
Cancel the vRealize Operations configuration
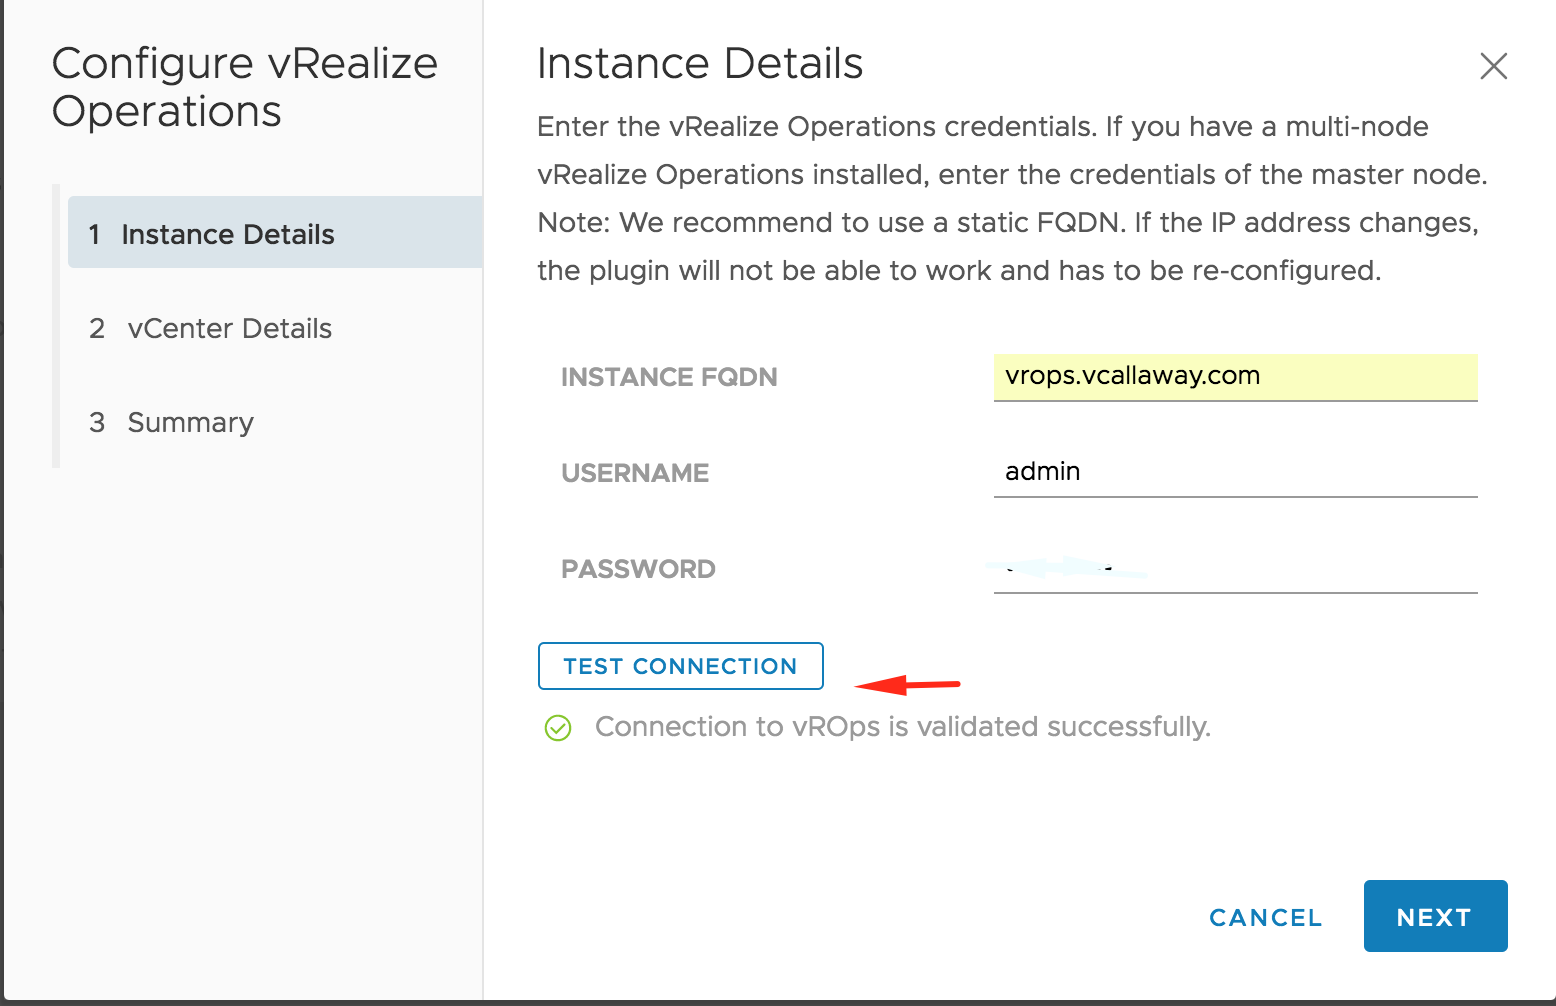[1265, 917]
